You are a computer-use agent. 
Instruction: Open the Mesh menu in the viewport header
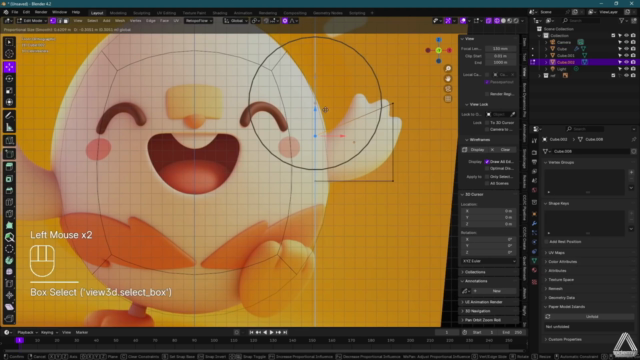[x=120, y=21]
